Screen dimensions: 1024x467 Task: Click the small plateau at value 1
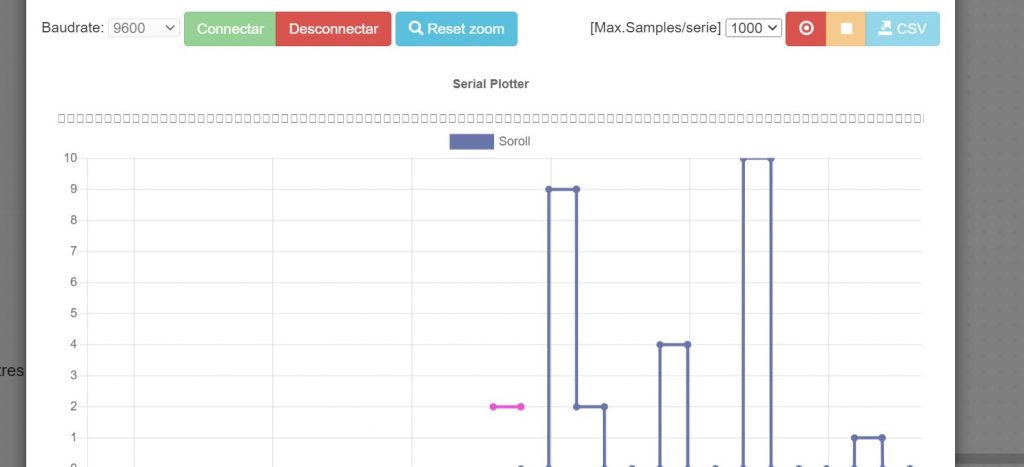pos(868,437)
